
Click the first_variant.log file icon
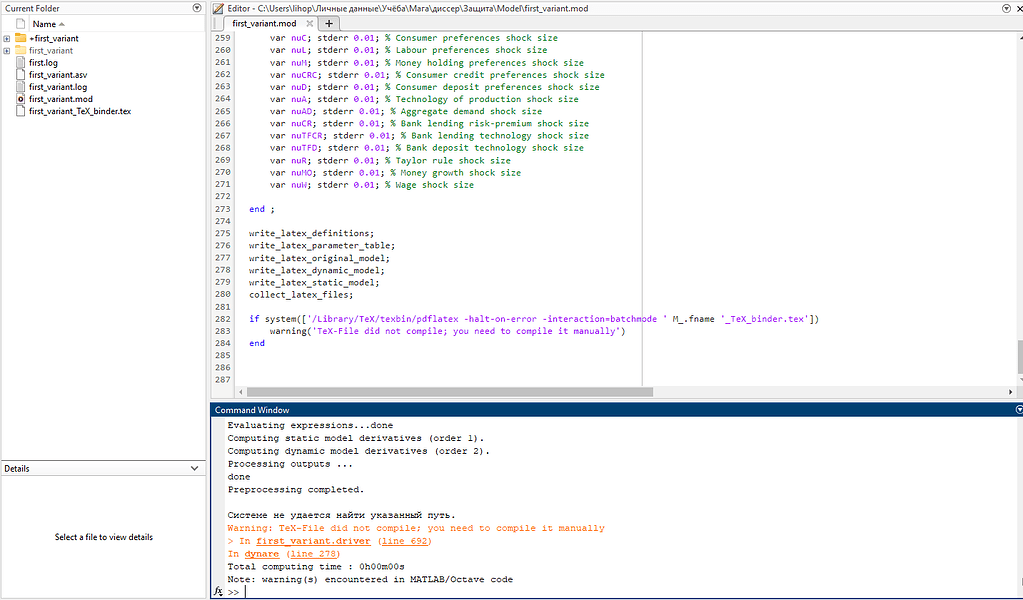(x=20, y=87)
